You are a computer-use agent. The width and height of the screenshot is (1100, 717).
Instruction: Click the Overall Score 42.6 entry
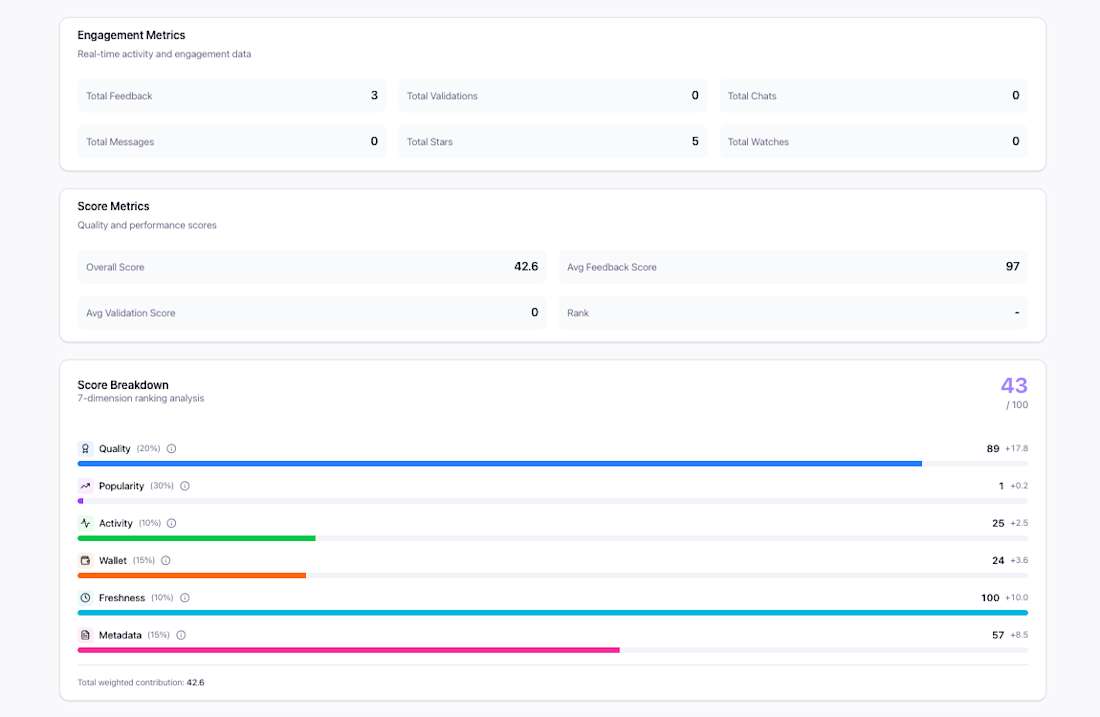[310, 266]
